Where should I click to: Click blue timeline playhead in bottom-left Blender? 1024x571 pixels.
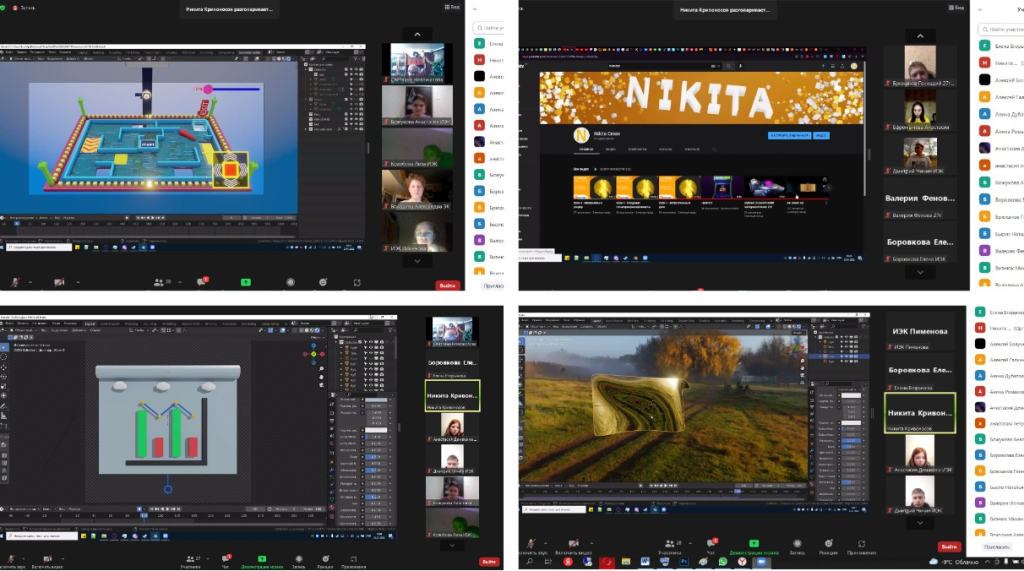coord(144,515)
